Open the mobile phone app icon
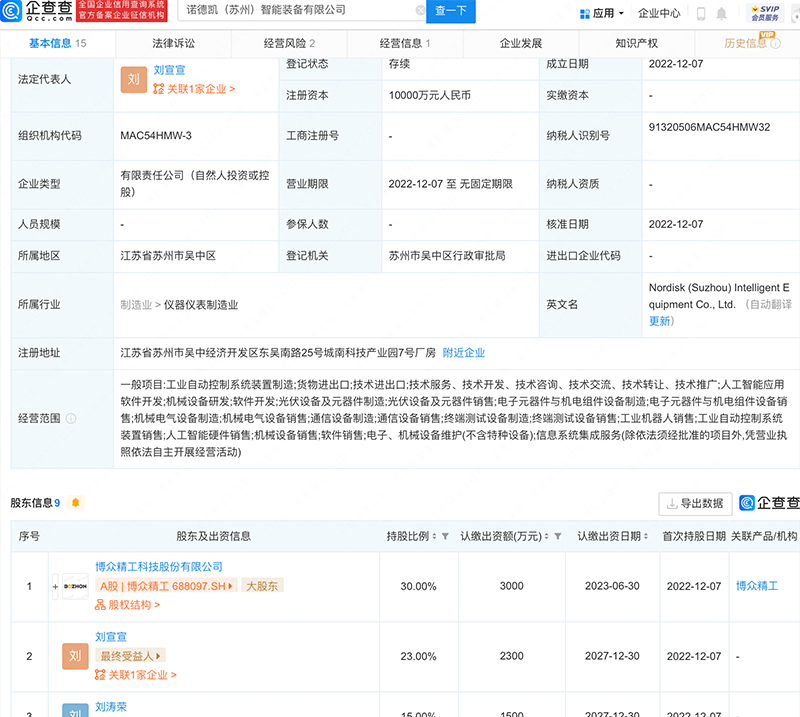This screenshot has height=717, width=800. coord(701,13)
